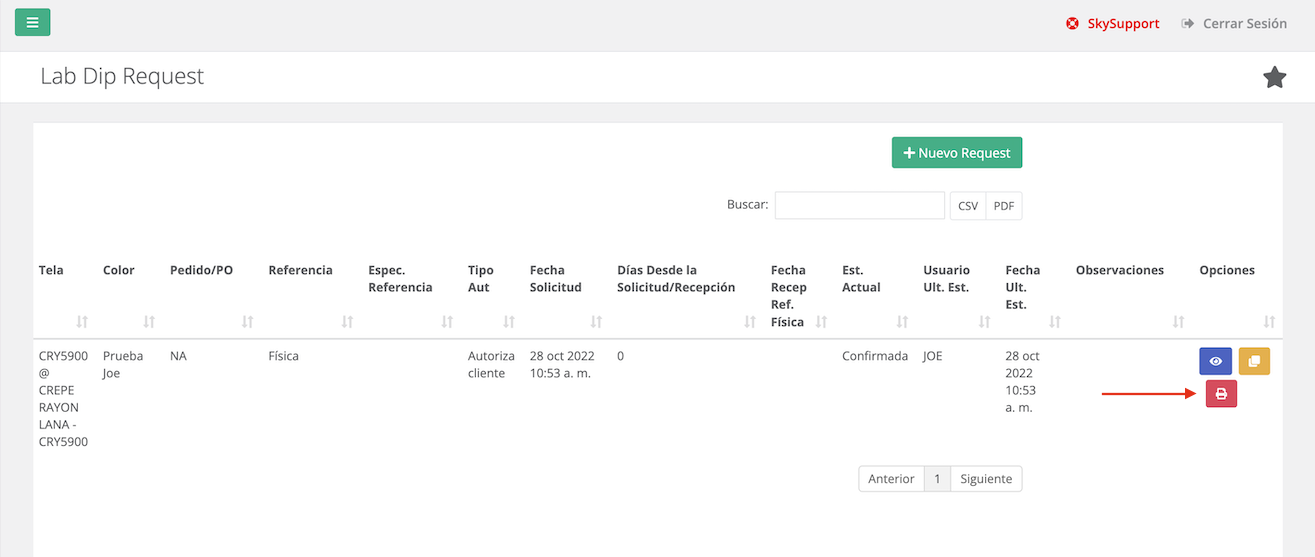The width and height of the screenshot is (1315, 557).
Task: Open the hamburger menu button
Action: click(32, 22)
